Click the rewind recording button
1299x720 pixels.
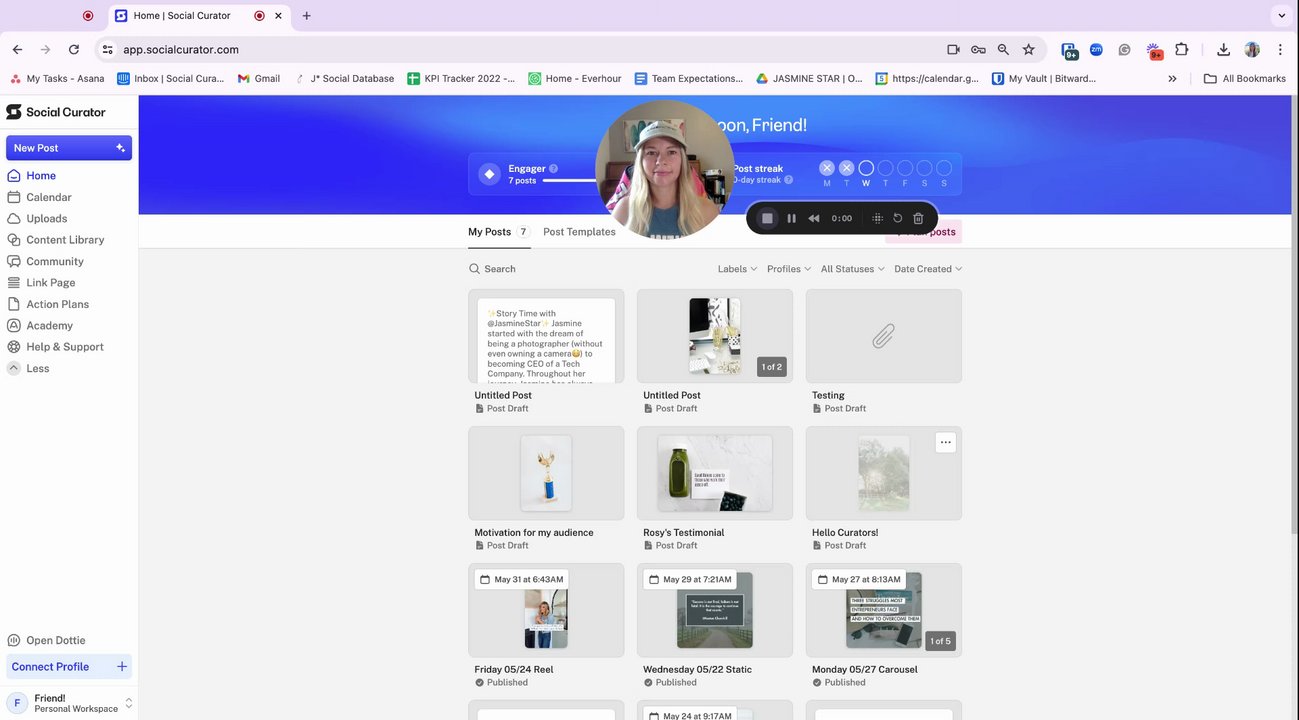coord(814,218)
